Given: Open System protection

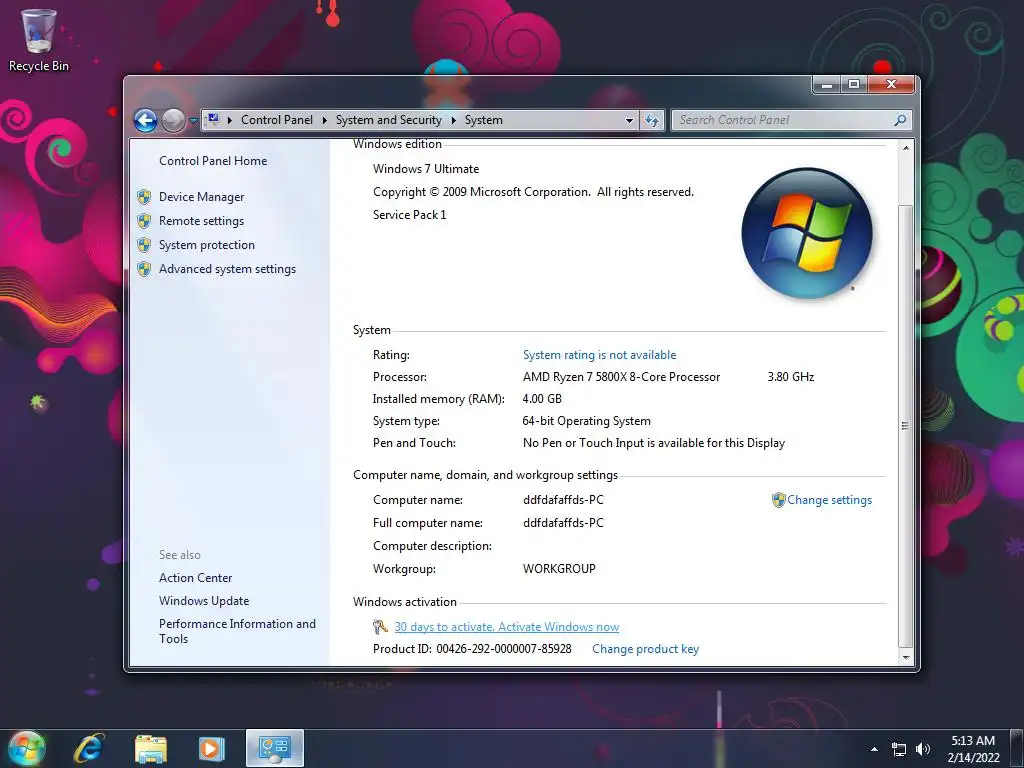Looking at the screenshot, I should coord(206,245).
